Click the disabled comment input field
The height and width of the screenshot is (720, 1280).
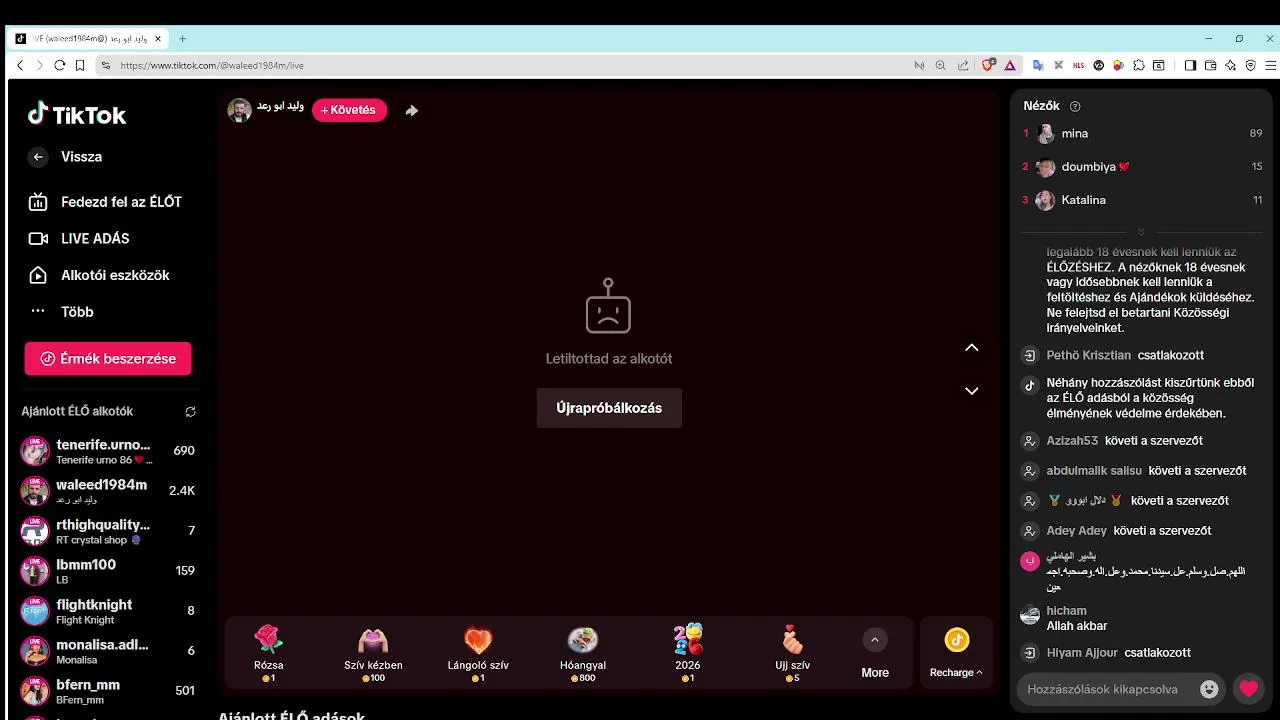[1105, 689]
